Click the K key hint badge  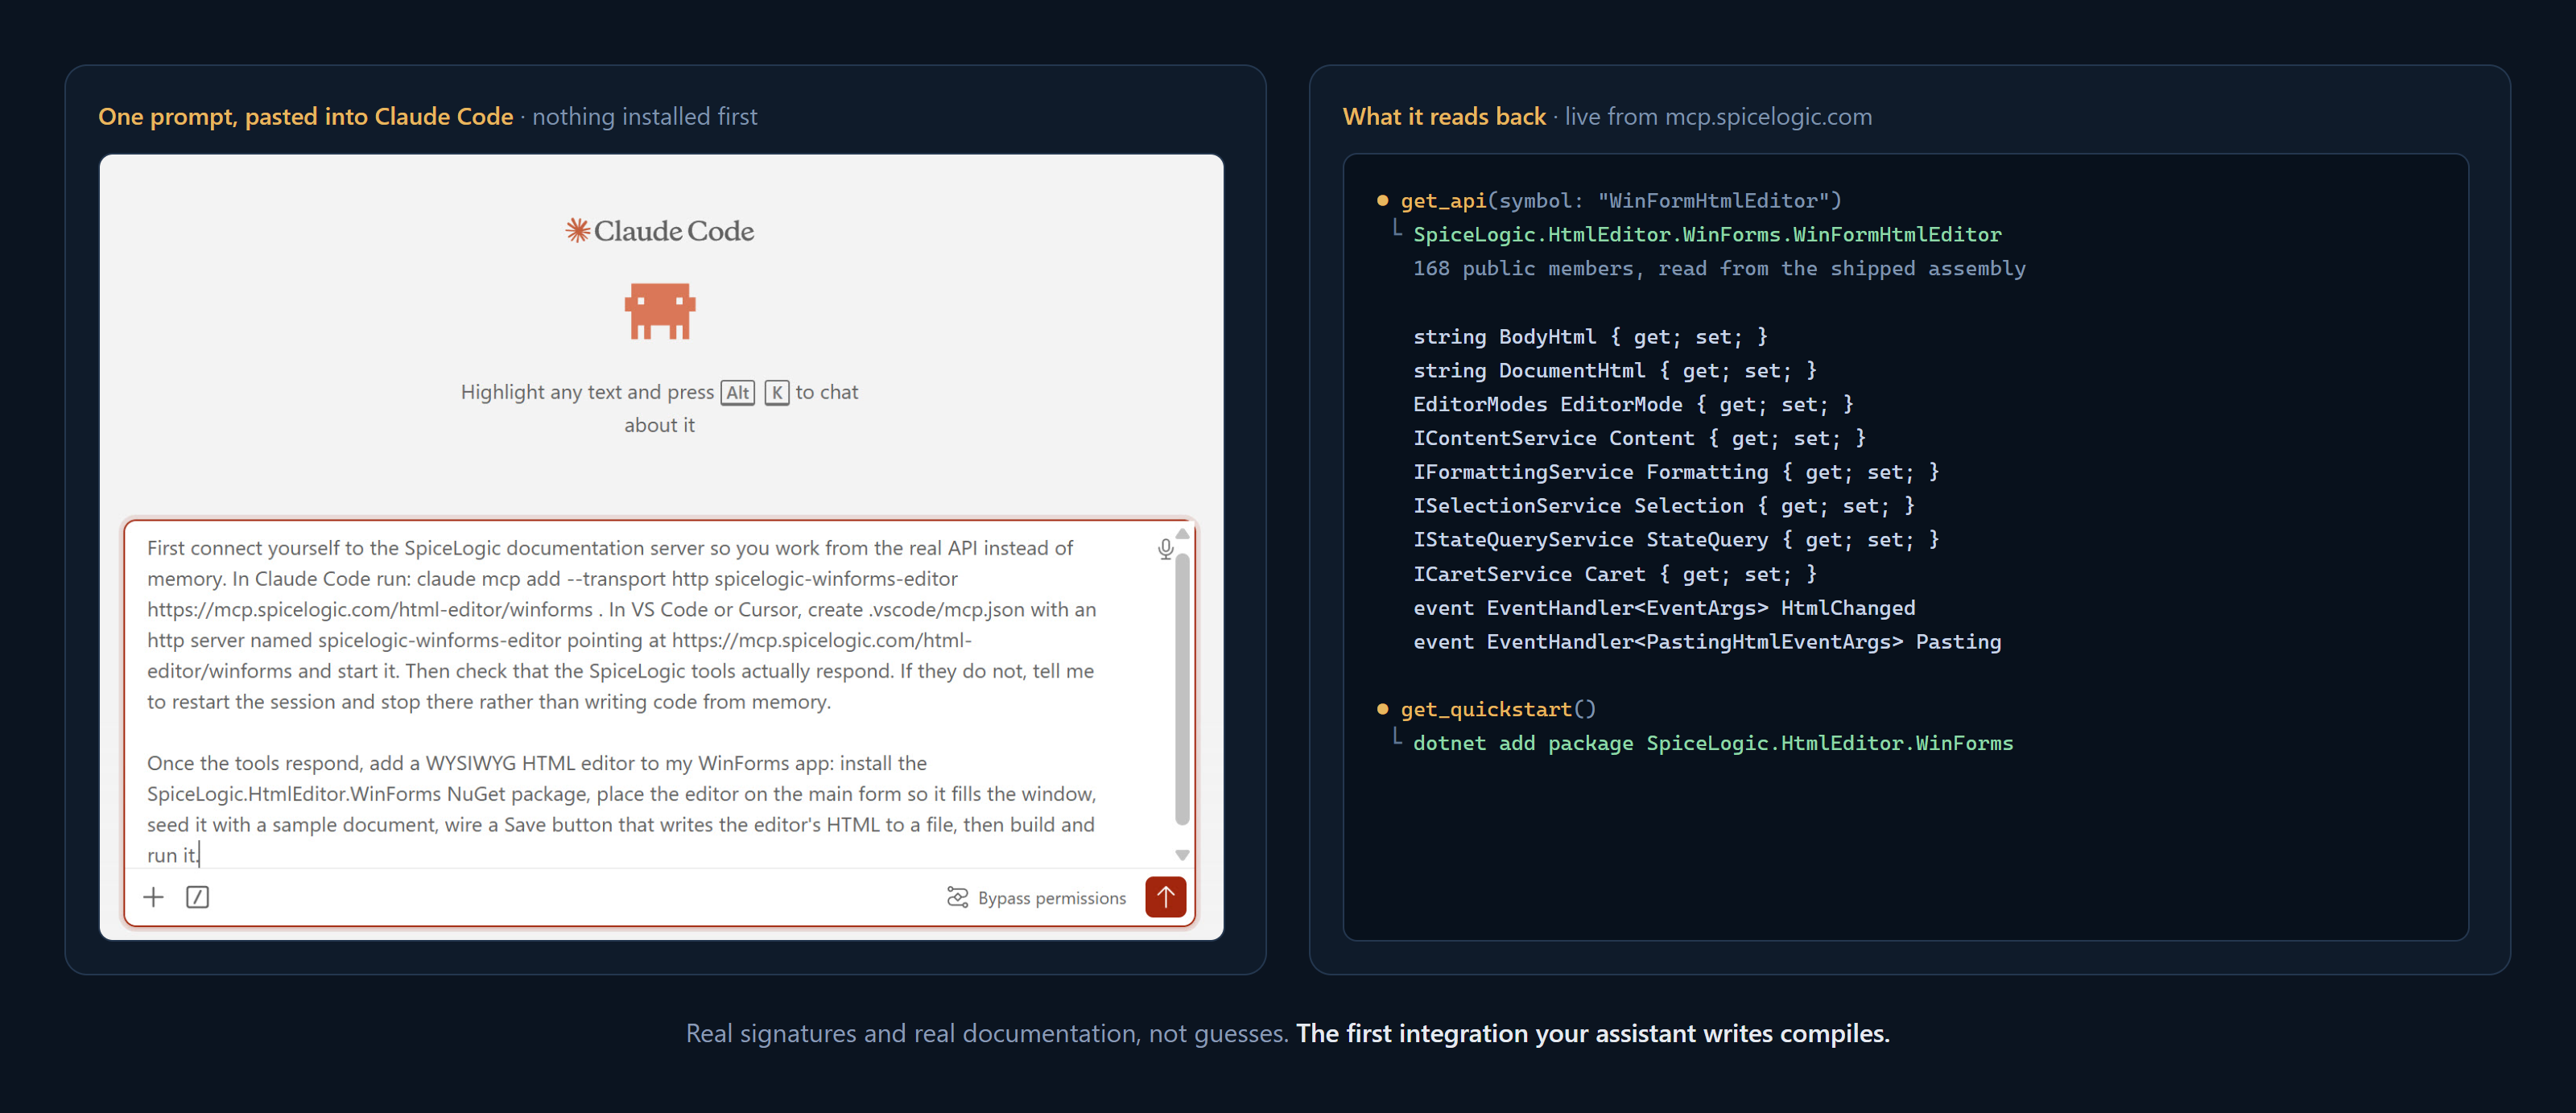point(777,393)
